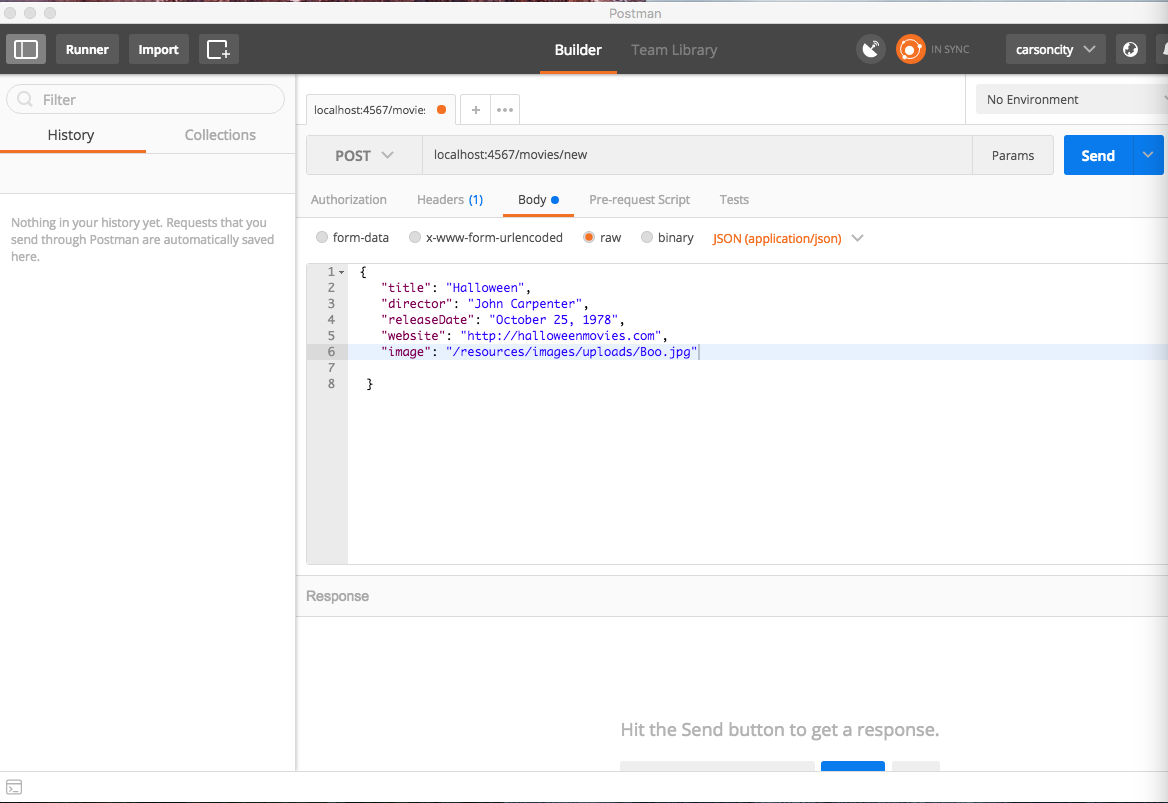Click the "image" line in body editor

(x=758, y=352)
